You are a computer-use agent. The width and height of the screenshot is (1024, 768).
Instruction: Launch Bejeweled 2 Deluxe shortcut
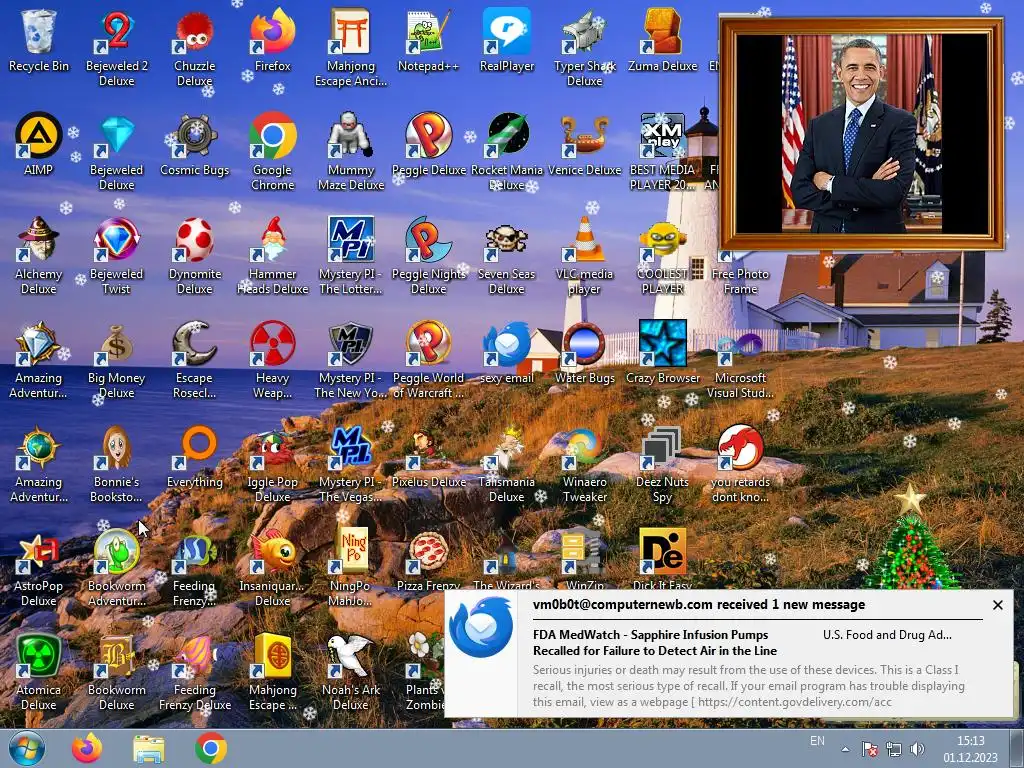coord(116,48)
